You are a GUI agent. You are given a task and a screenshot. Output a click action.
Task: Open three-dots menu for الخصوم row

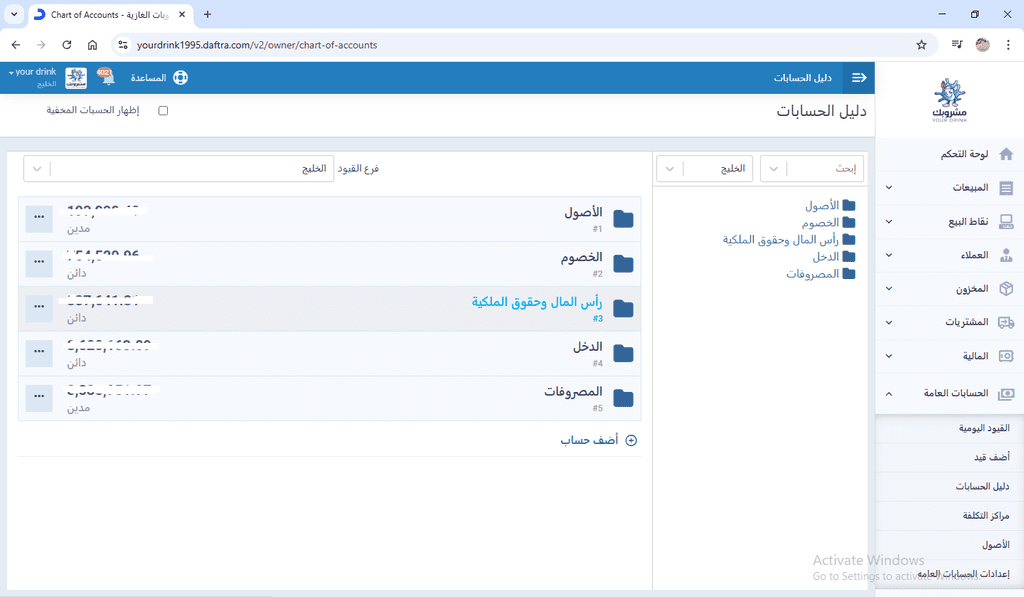(x=39, y=264)
